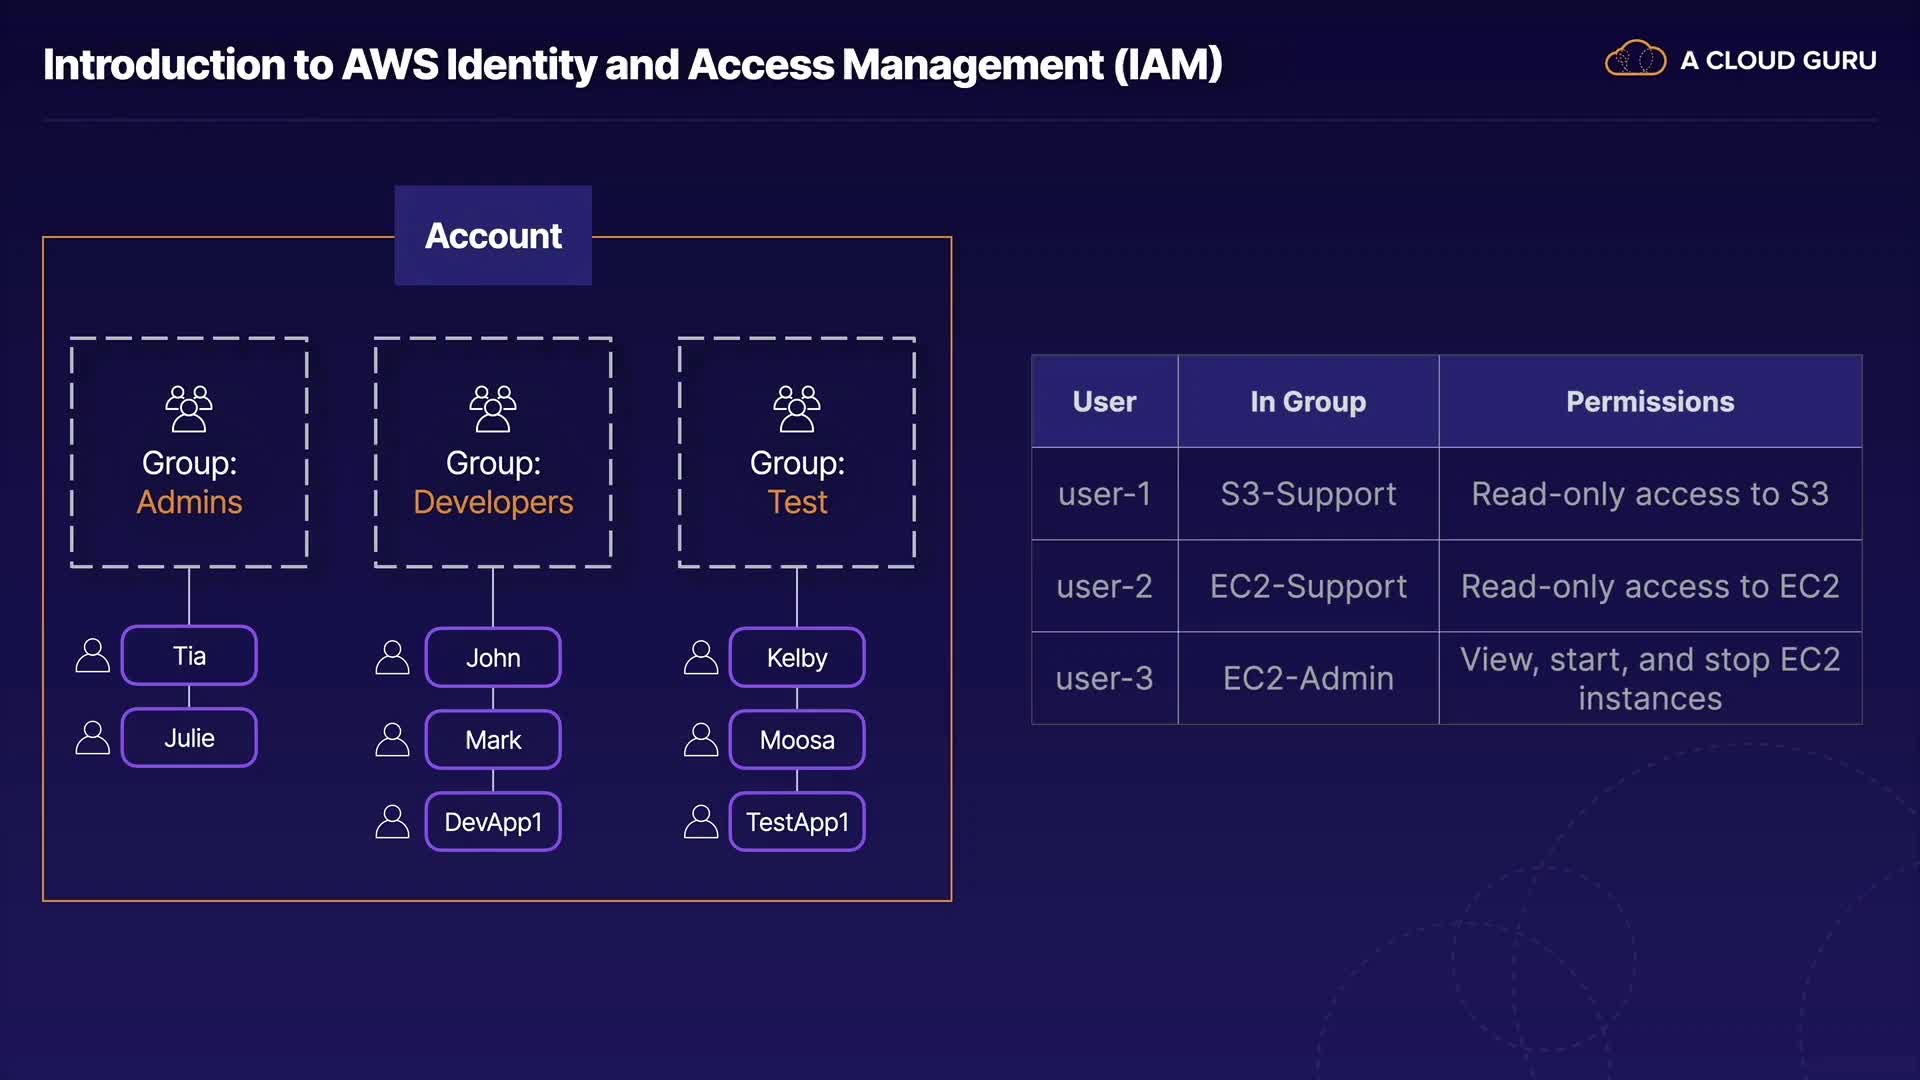Image resolution: width=1920 pixels, height=1080 pixels.
Task: Click the user-1 table cell
Action: (1104, 494)
